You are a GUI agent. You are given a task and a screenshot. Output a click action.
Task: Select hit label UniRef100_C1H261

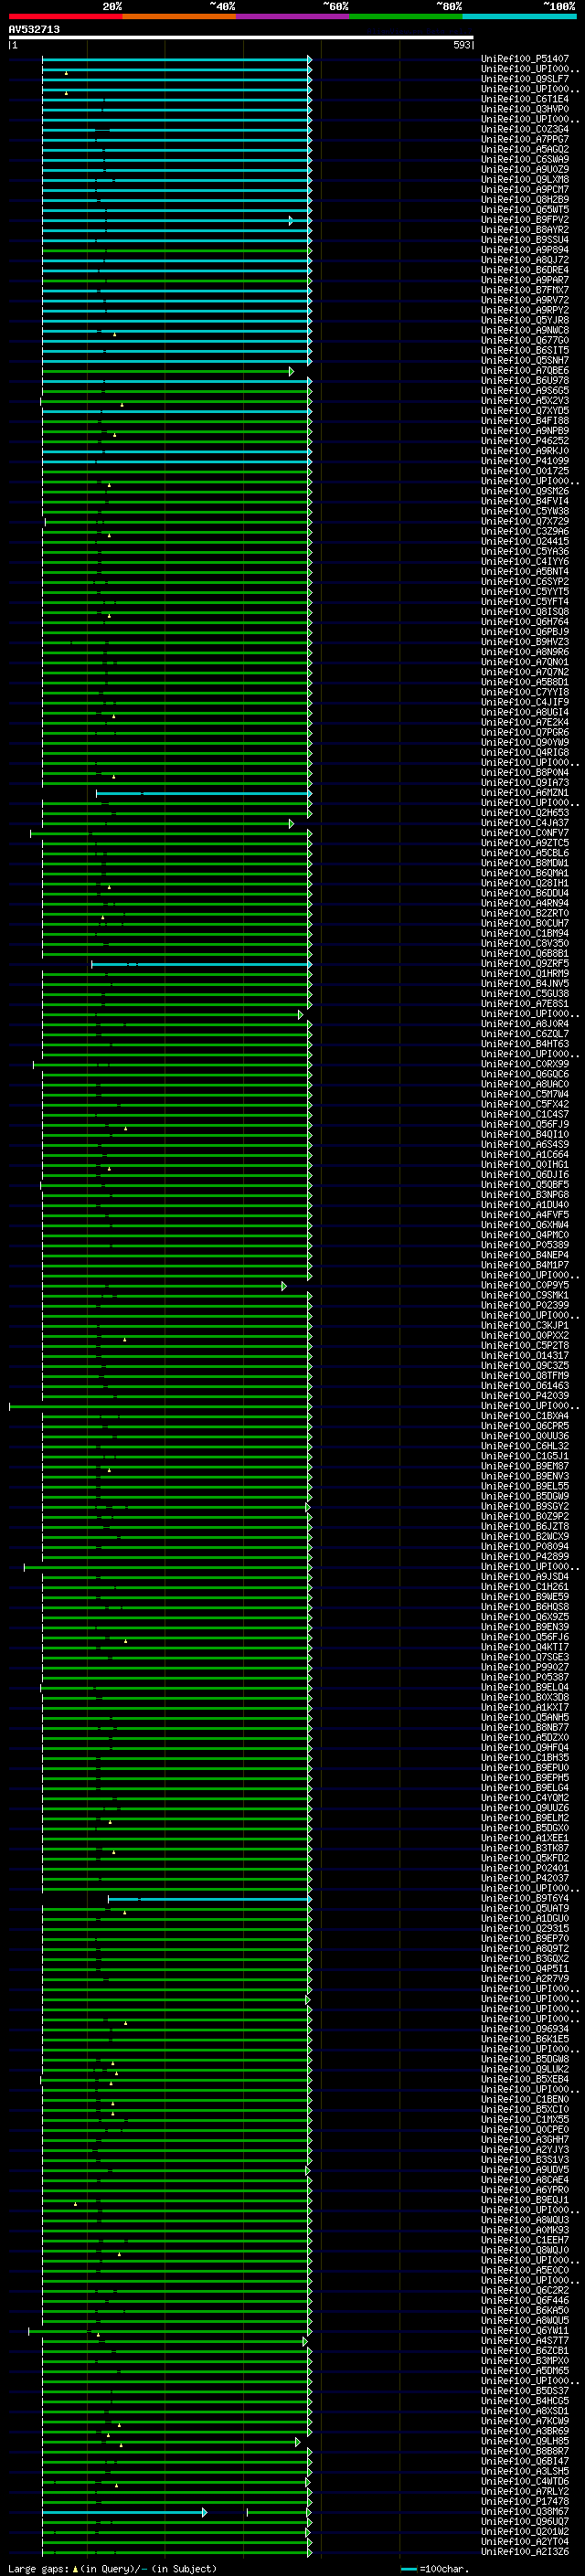525,1587
